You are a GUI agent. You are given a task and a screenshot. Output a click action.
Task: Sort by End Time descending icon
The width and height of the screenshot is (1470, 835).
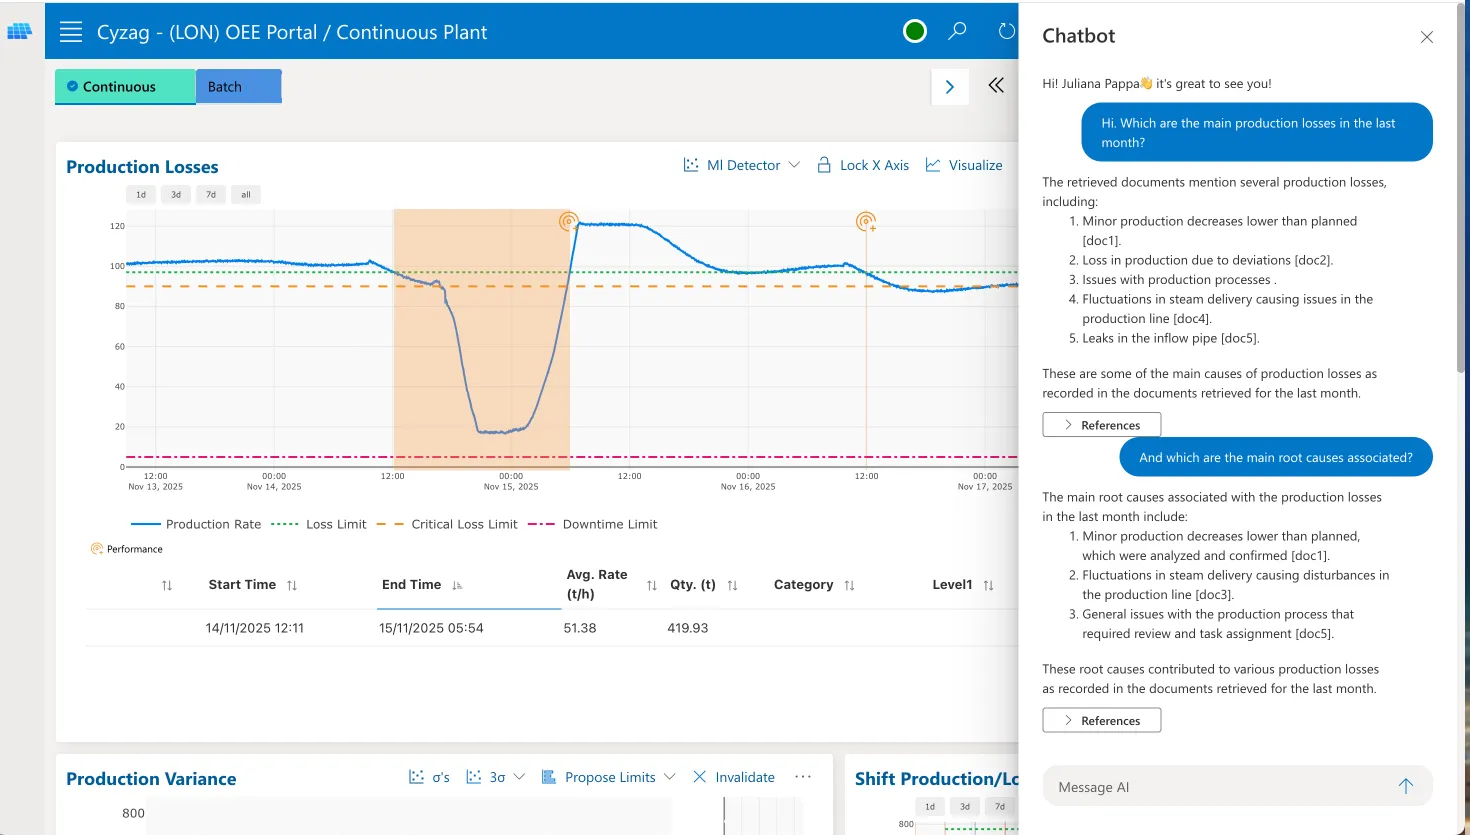click(457, 586)
